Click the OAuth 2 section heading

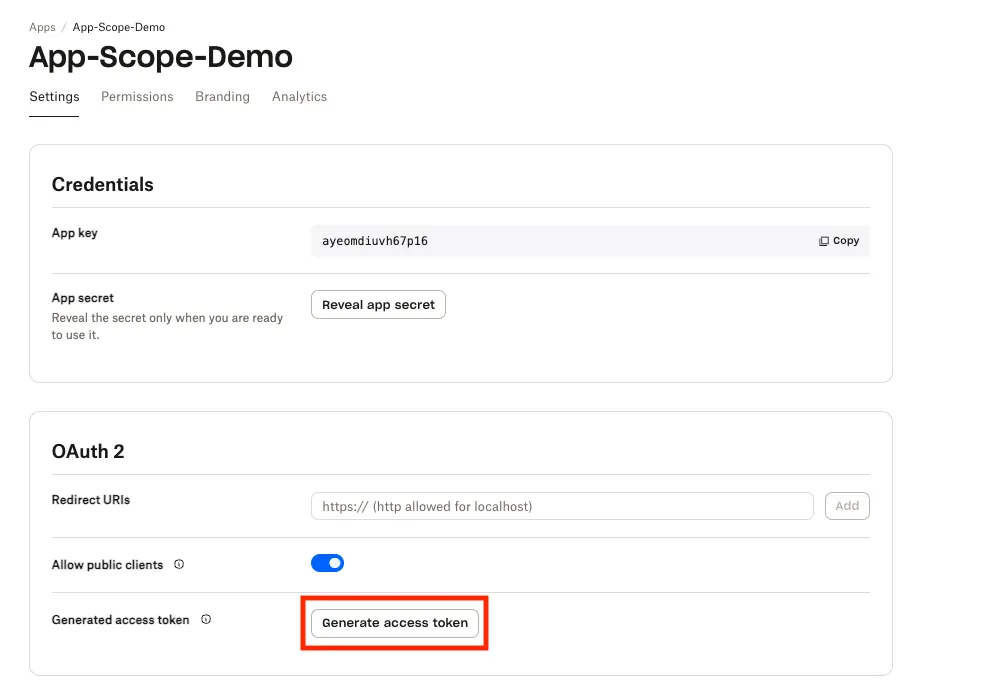point(88,451)
